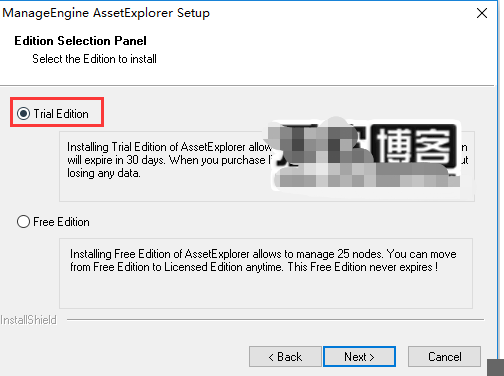Click the Free Edition description box
This screenshot has width=504, height=376.
pyautogui.click(x=266, y=273)
